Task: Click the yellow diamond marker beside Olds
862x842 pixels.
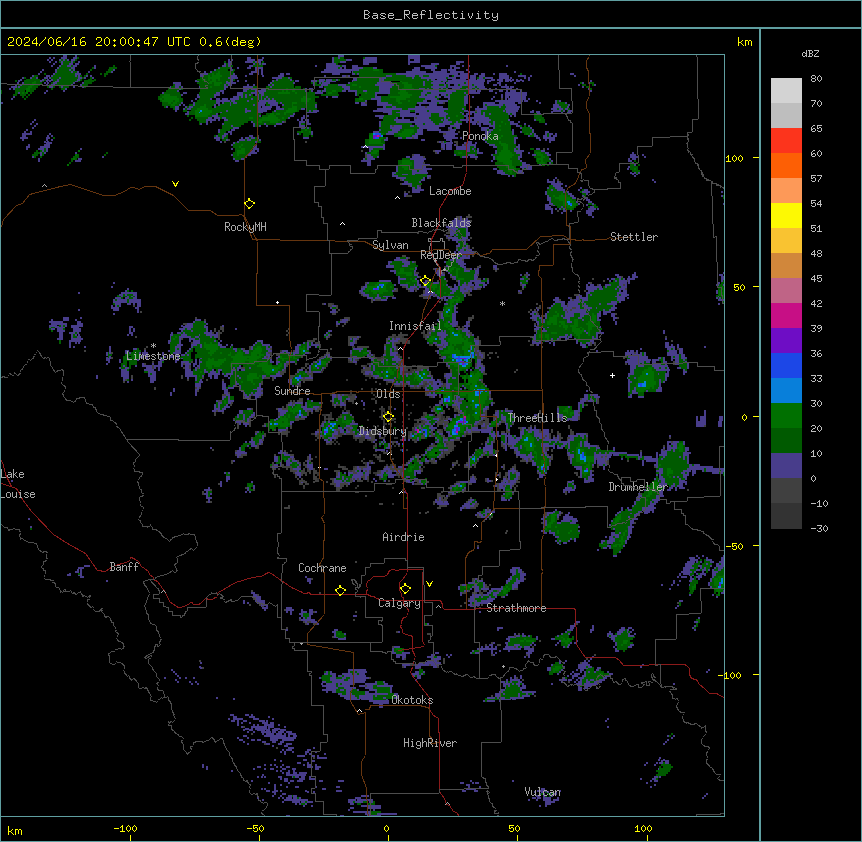Action: pyautogui.click(x=389, y=417)
